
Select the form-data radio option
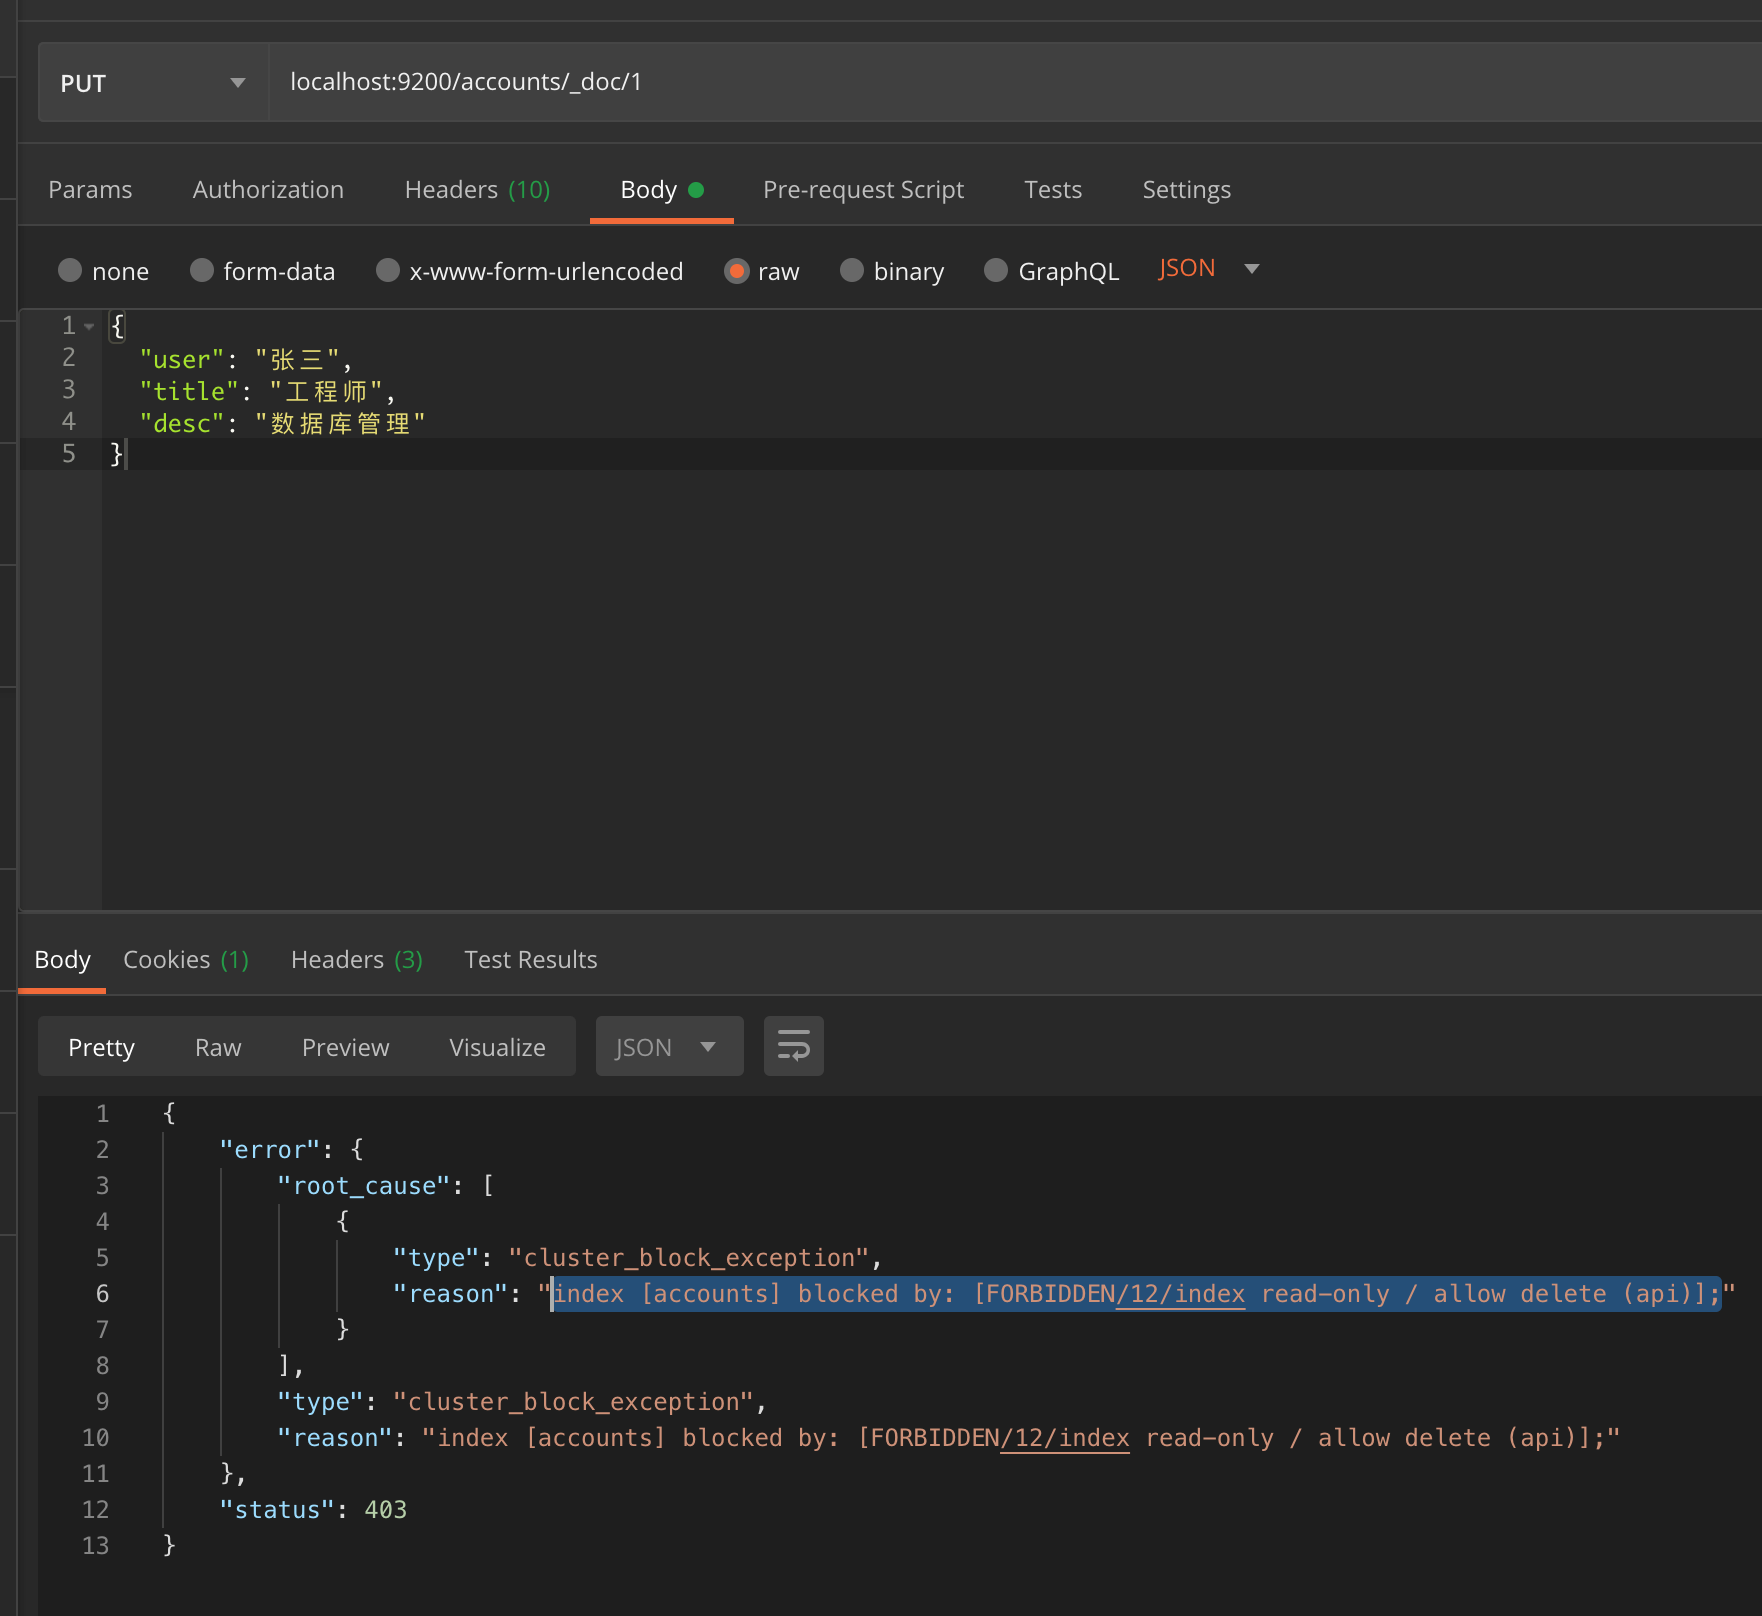click(202, 270)
